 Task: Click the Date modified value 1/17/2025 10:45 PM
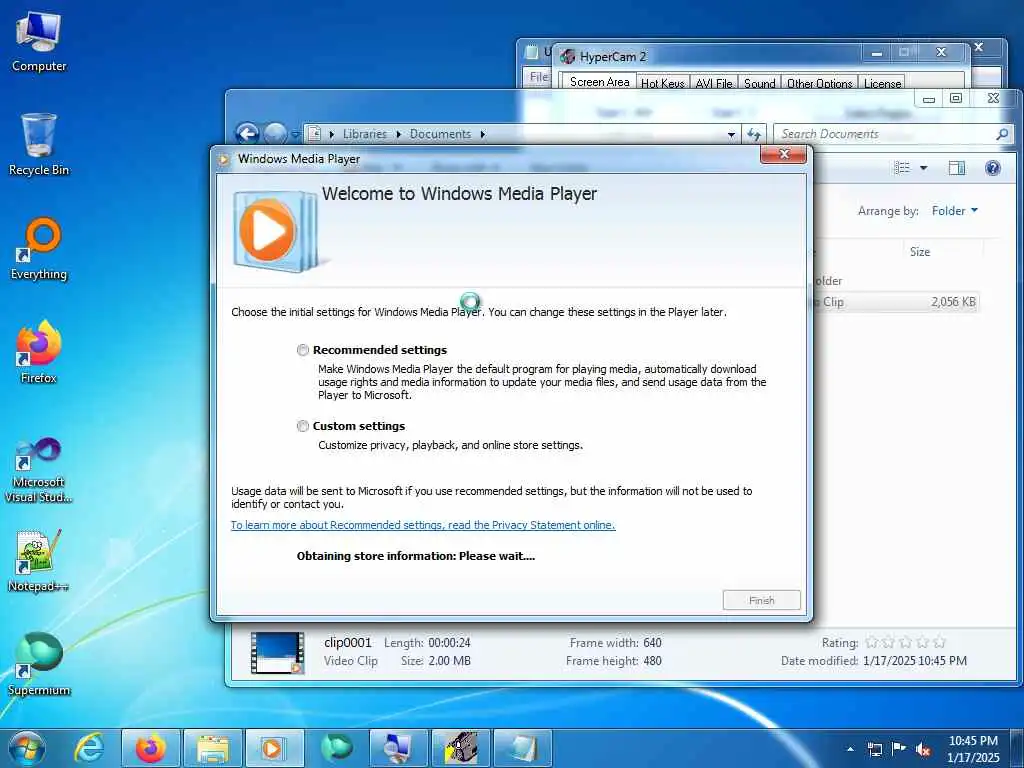pyautogui.click(x=915, y=661)
